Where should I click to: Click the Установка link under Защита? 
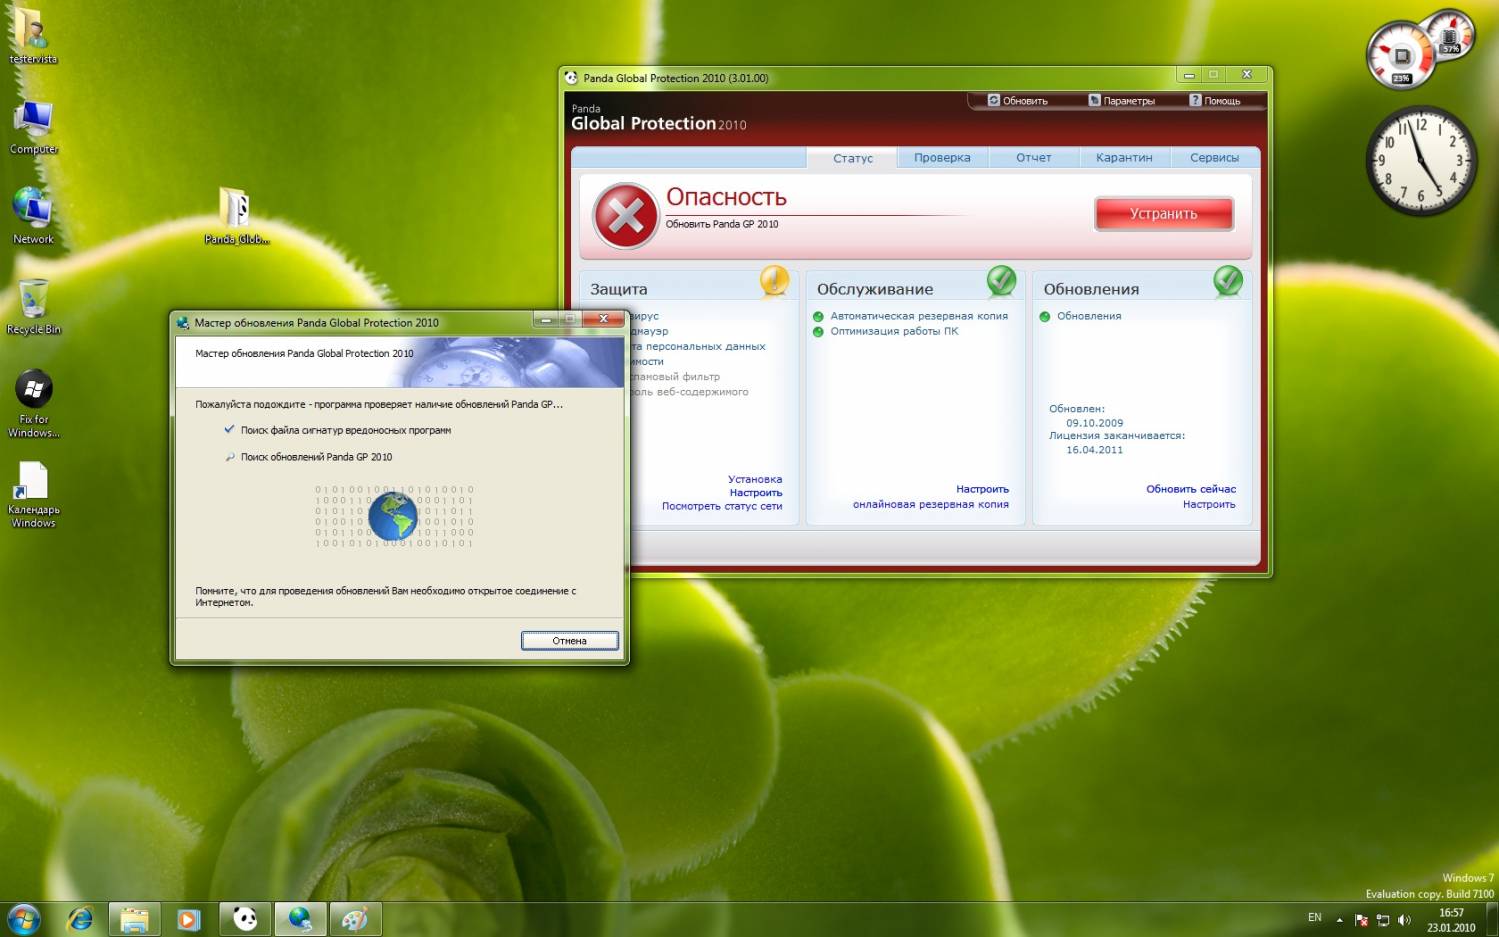pyautogui.click(x=755, y=480)
